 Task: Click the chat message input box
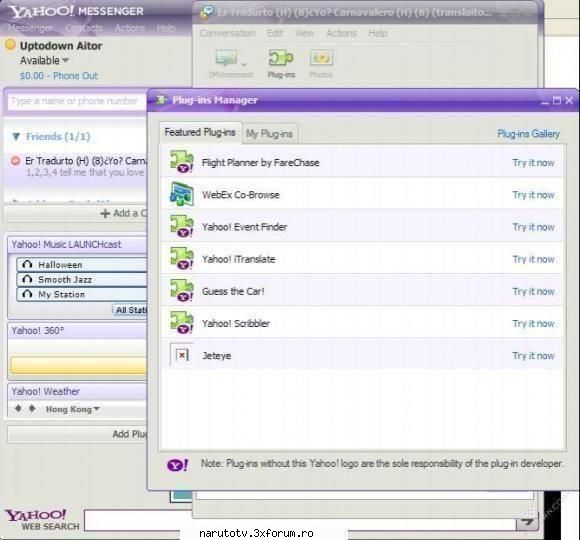click(x=365, y=495)
